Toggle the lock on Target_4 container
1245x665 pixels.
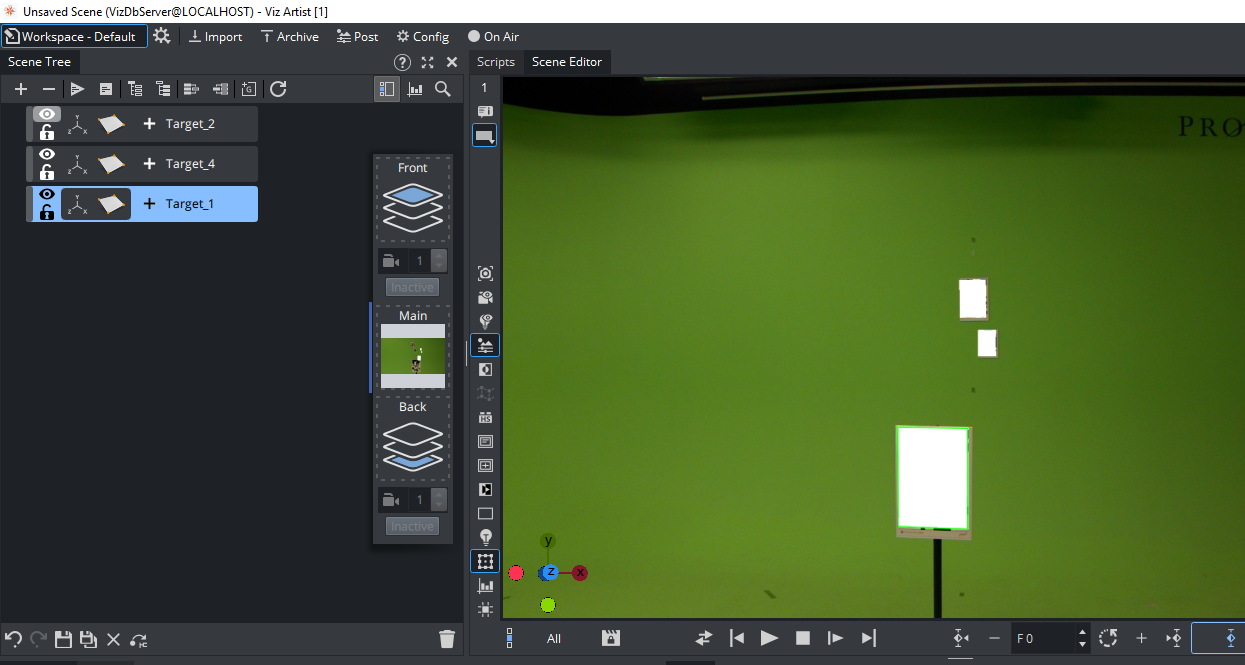47,172
